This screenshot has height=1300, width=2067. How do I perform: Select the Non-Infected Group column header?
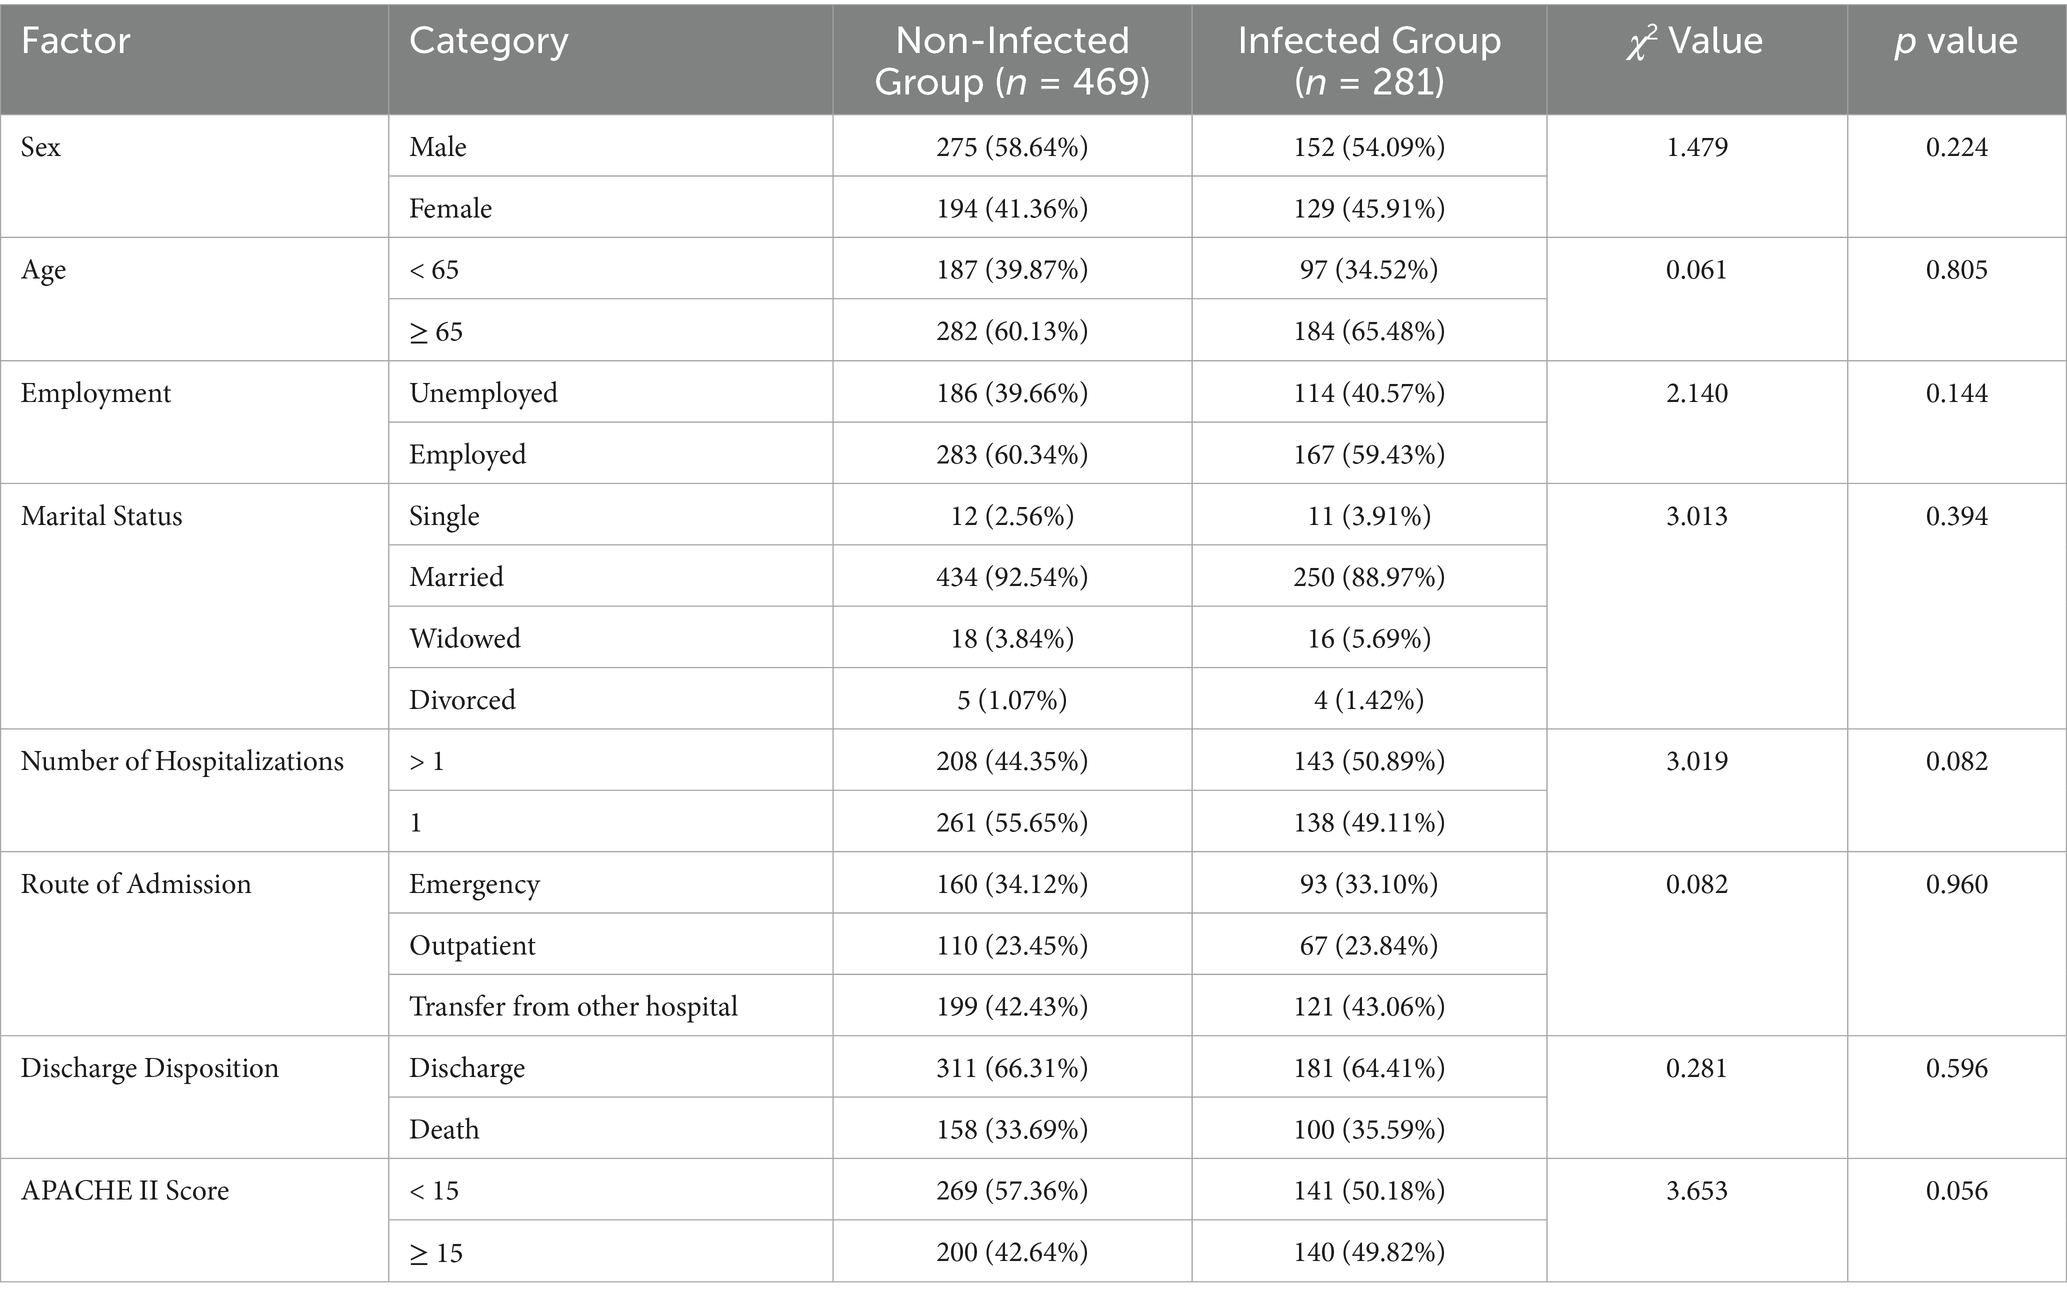[1011, 60]
